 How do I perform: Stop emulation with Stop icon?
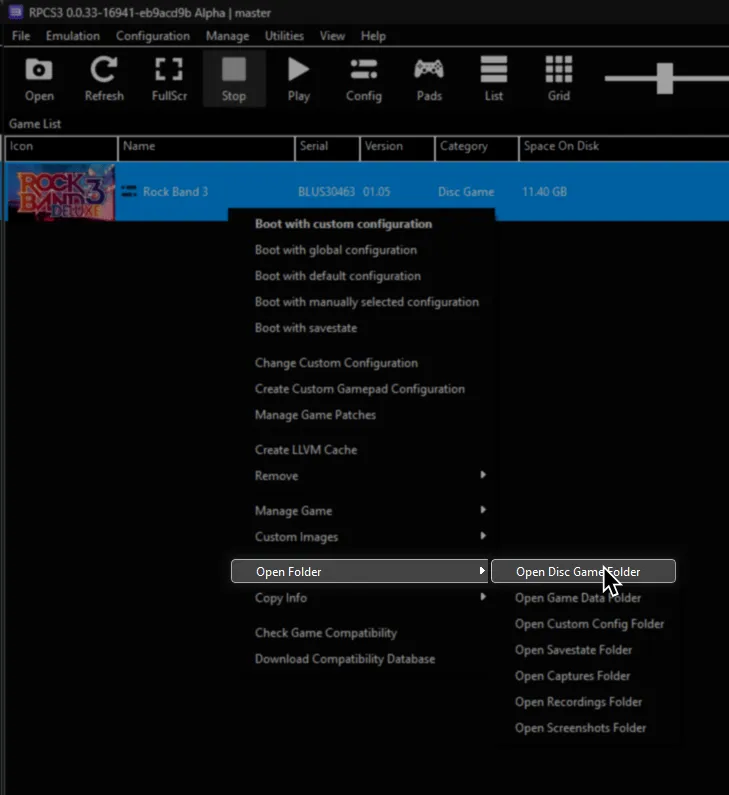point(234,79)
